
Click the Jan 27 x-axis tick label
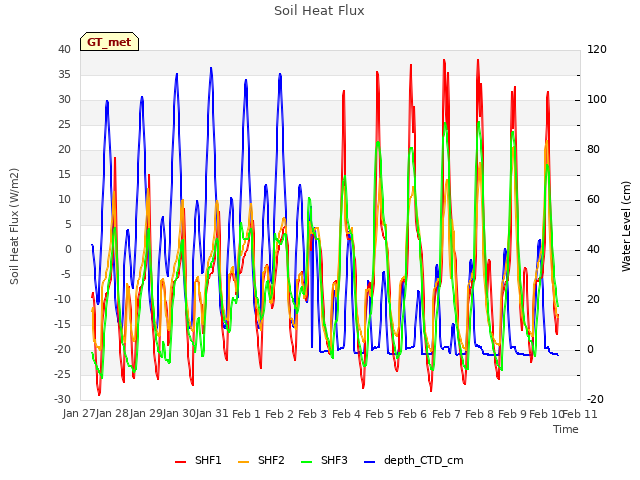point(79,414)
